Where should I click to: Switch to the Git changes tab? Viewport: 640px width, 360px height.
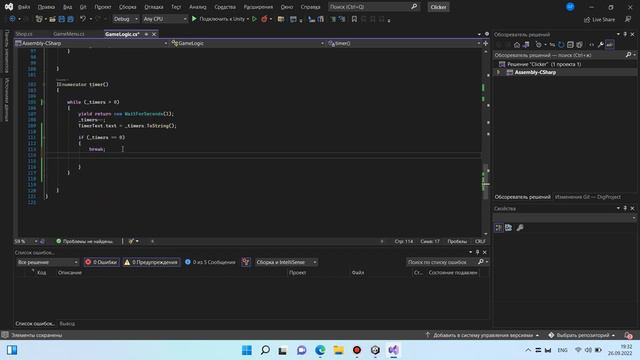tap(588, 197)
